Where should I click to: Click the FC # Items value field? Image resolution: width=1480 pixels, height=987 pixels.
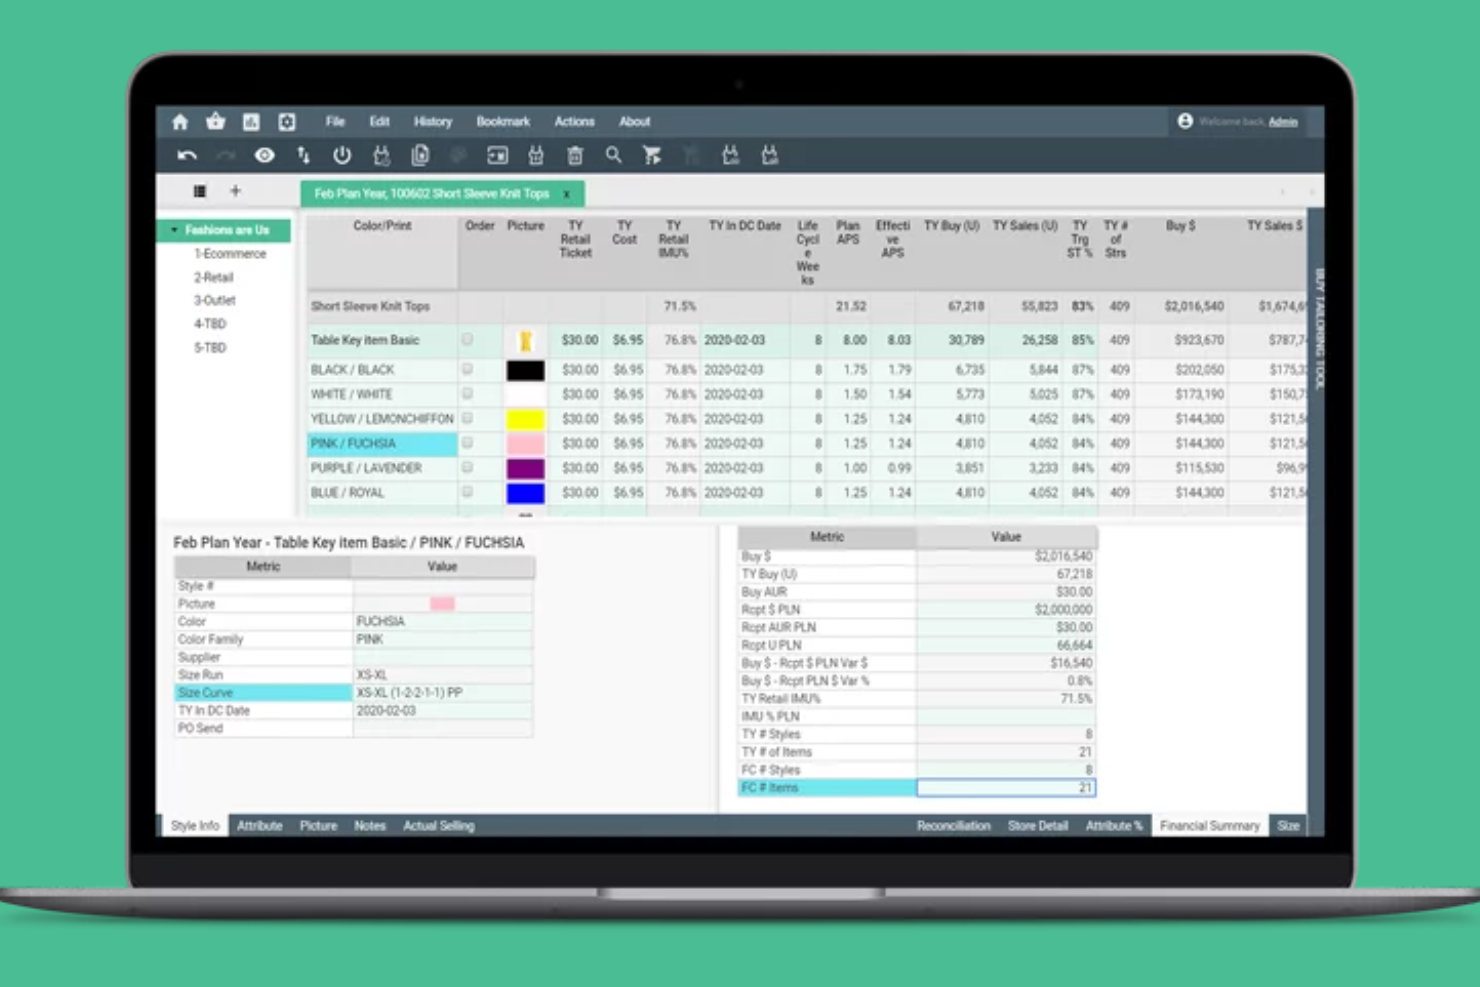click(x=1006, y=788)
